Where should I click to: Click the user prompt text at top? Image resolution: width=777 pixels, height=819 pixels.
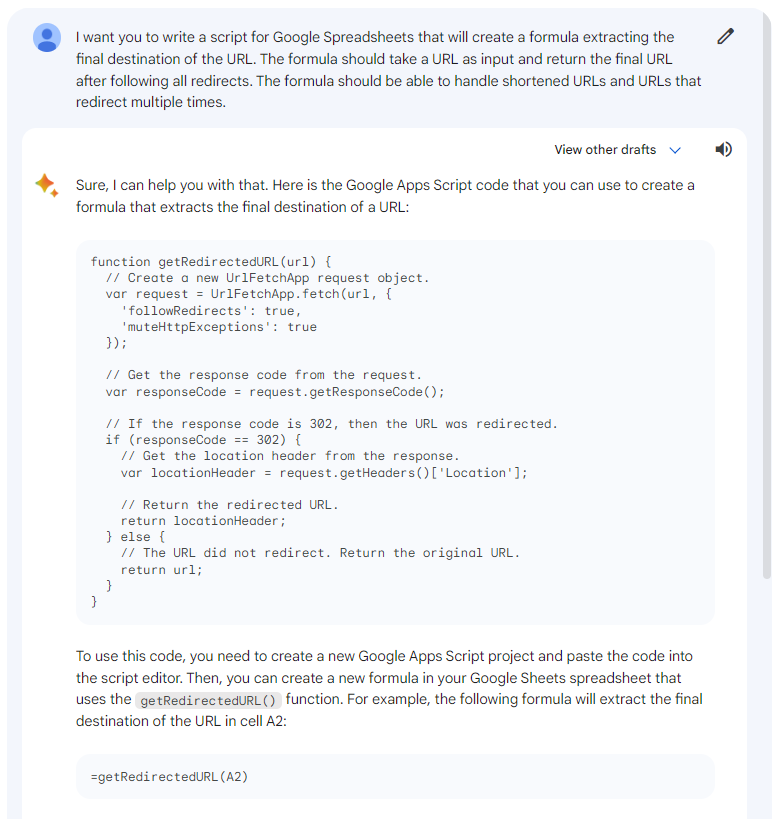point(388,69)
